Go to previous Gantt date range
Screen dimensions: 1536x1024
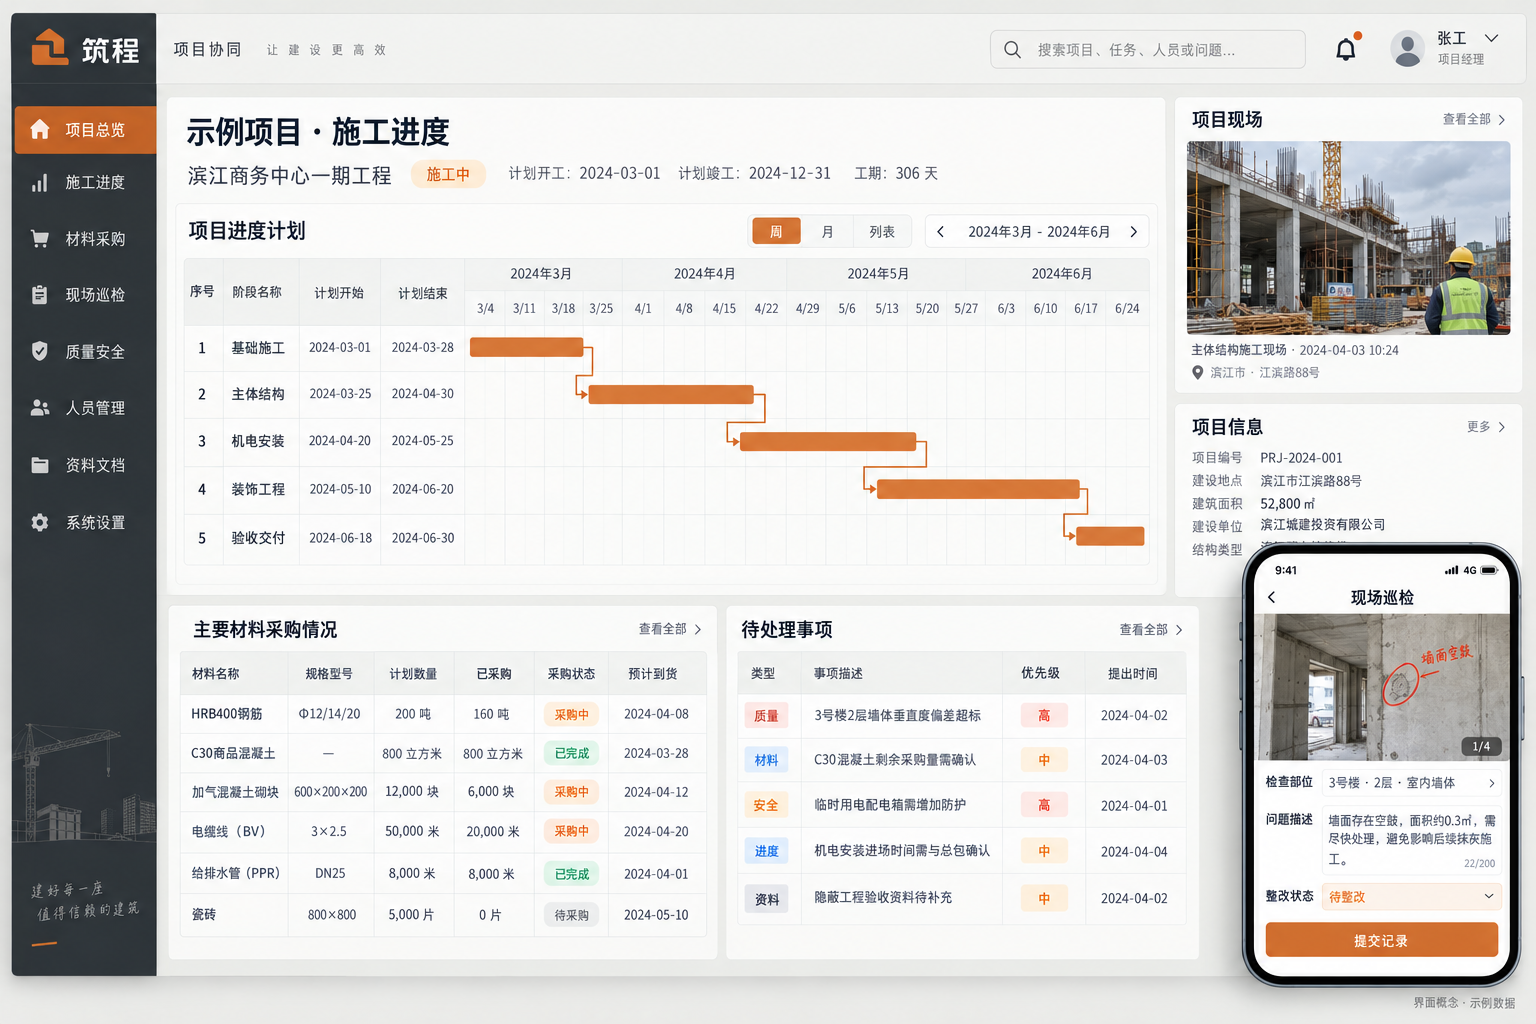tap(940, 231)
